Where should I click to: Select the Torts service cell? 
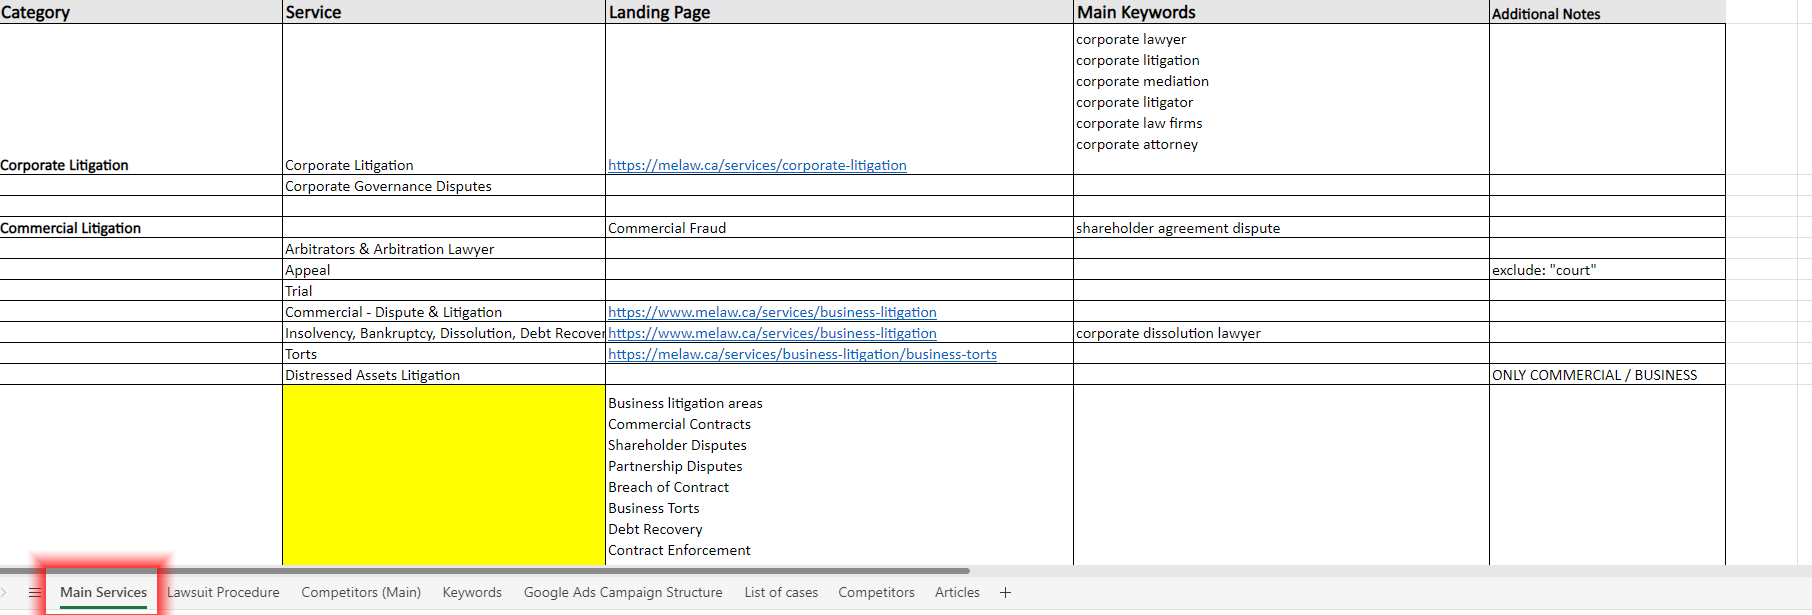tap(444, 354)
